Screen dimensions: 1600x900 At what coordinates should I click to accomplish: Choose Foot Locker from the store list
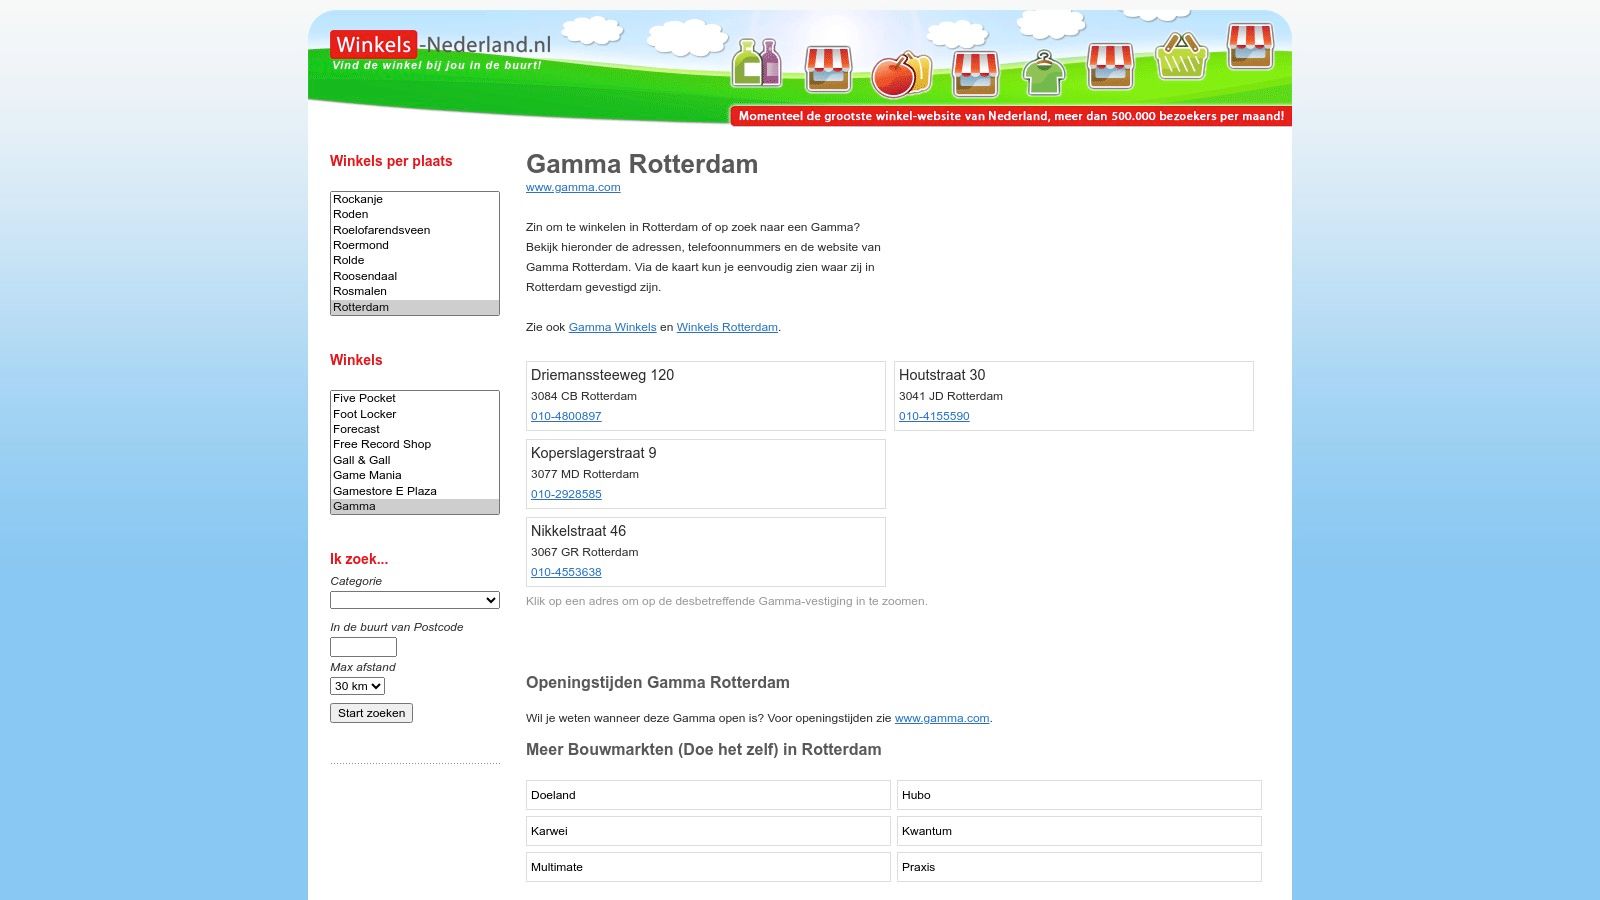click(x=364, y=414)
